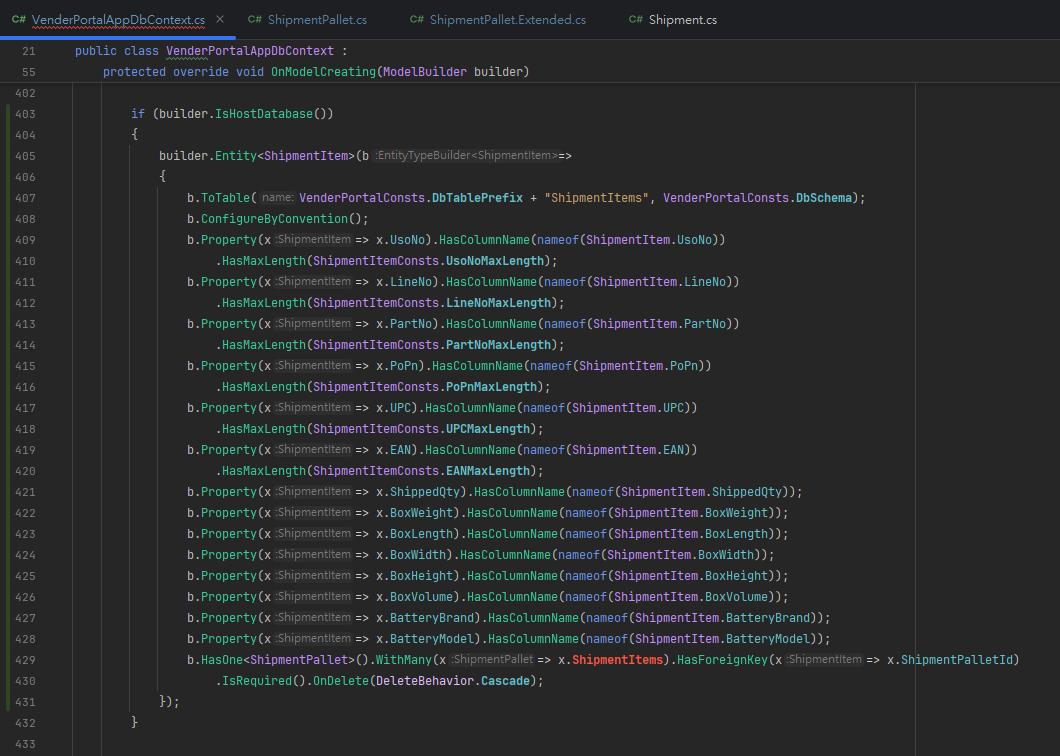
Task: Click the C# file icon on Shipment.cs tab
Action: (636, 19)
